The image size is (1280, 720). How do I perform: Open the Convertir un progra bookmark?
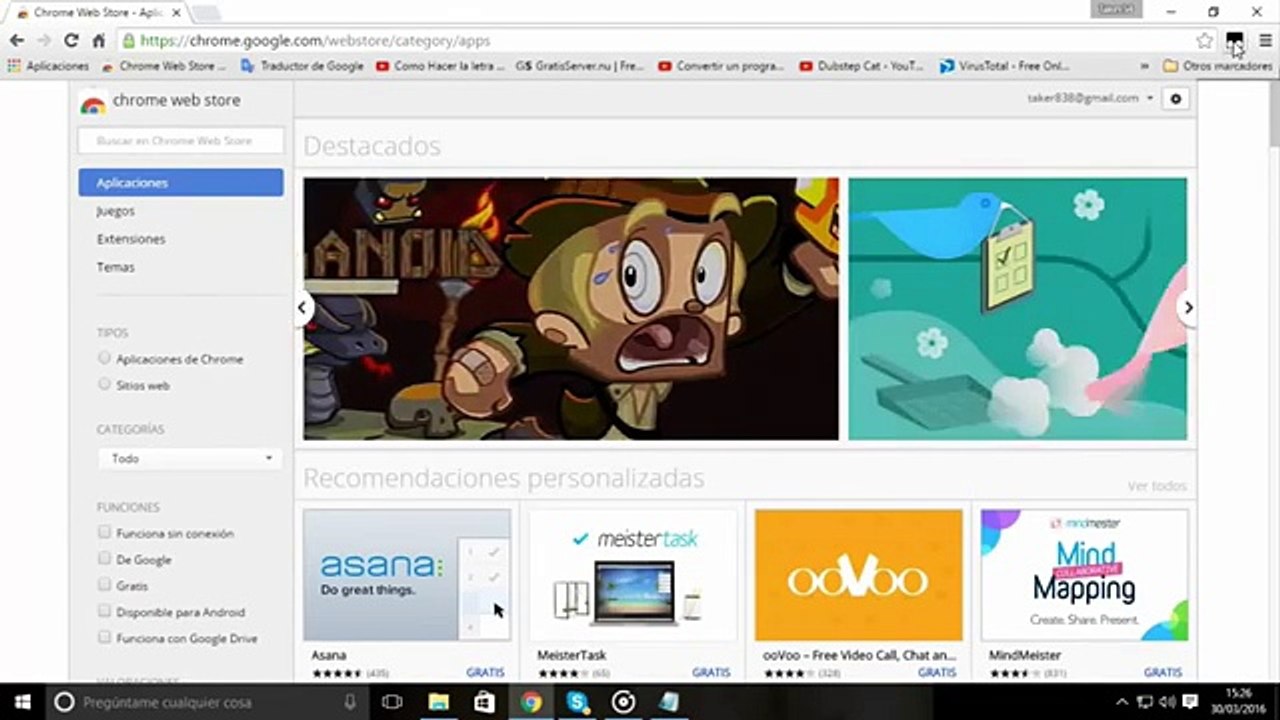pyautogui.click(x=721, y=66)
